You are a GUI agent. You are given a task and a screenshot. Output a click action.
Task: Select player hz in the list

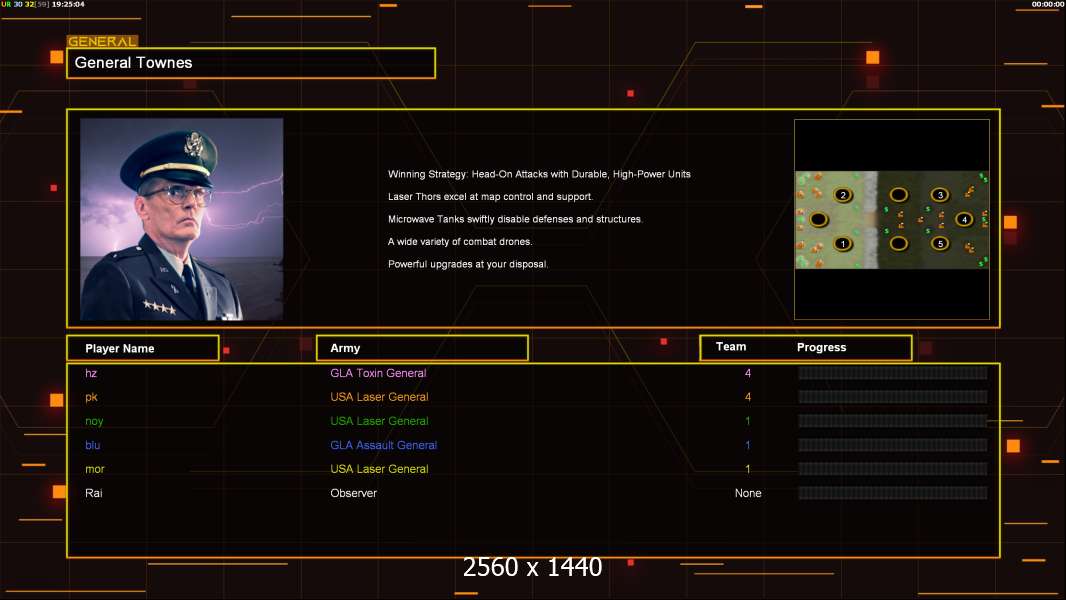point(91,373)
